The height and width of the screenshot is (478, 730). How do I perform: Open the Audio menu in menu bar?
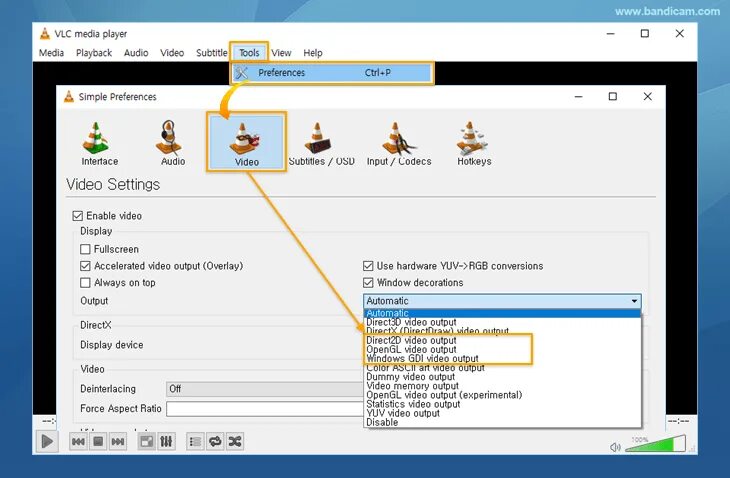click(x=136, y=53)
